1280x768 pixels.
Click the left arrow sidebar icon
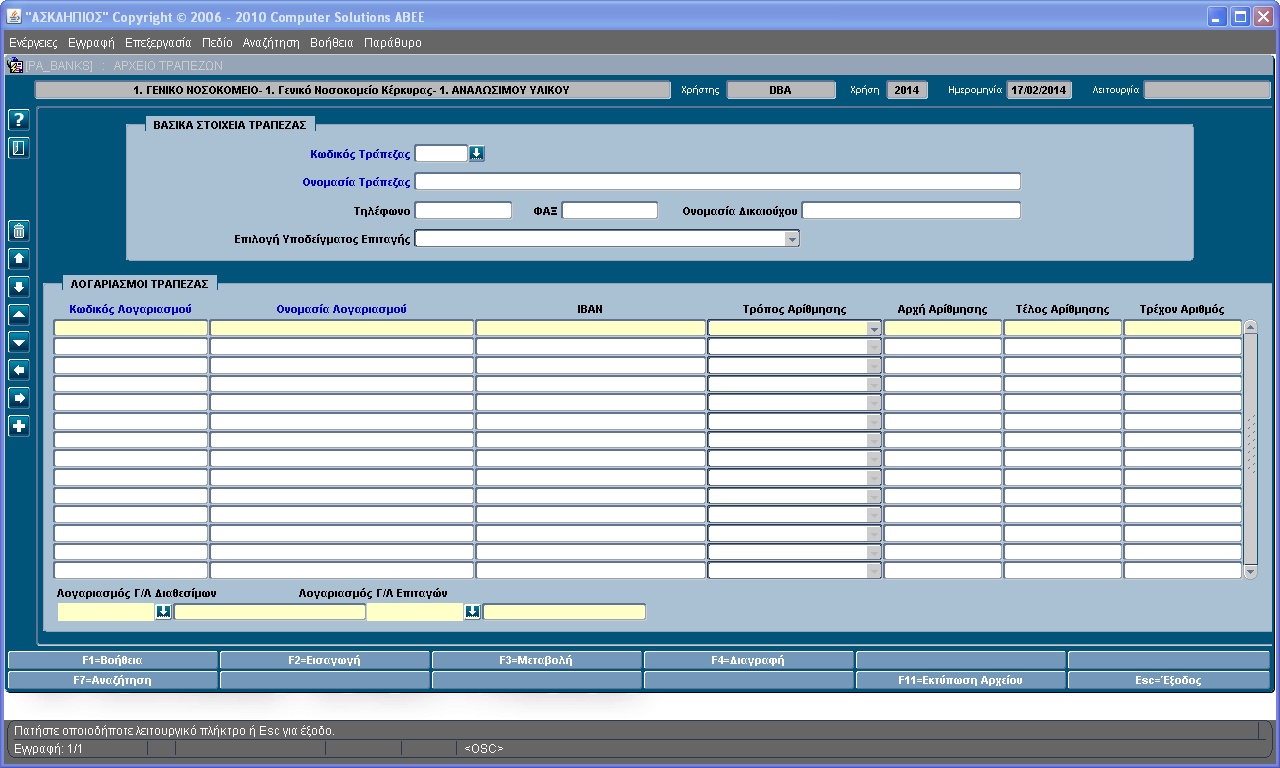[19, 370]
